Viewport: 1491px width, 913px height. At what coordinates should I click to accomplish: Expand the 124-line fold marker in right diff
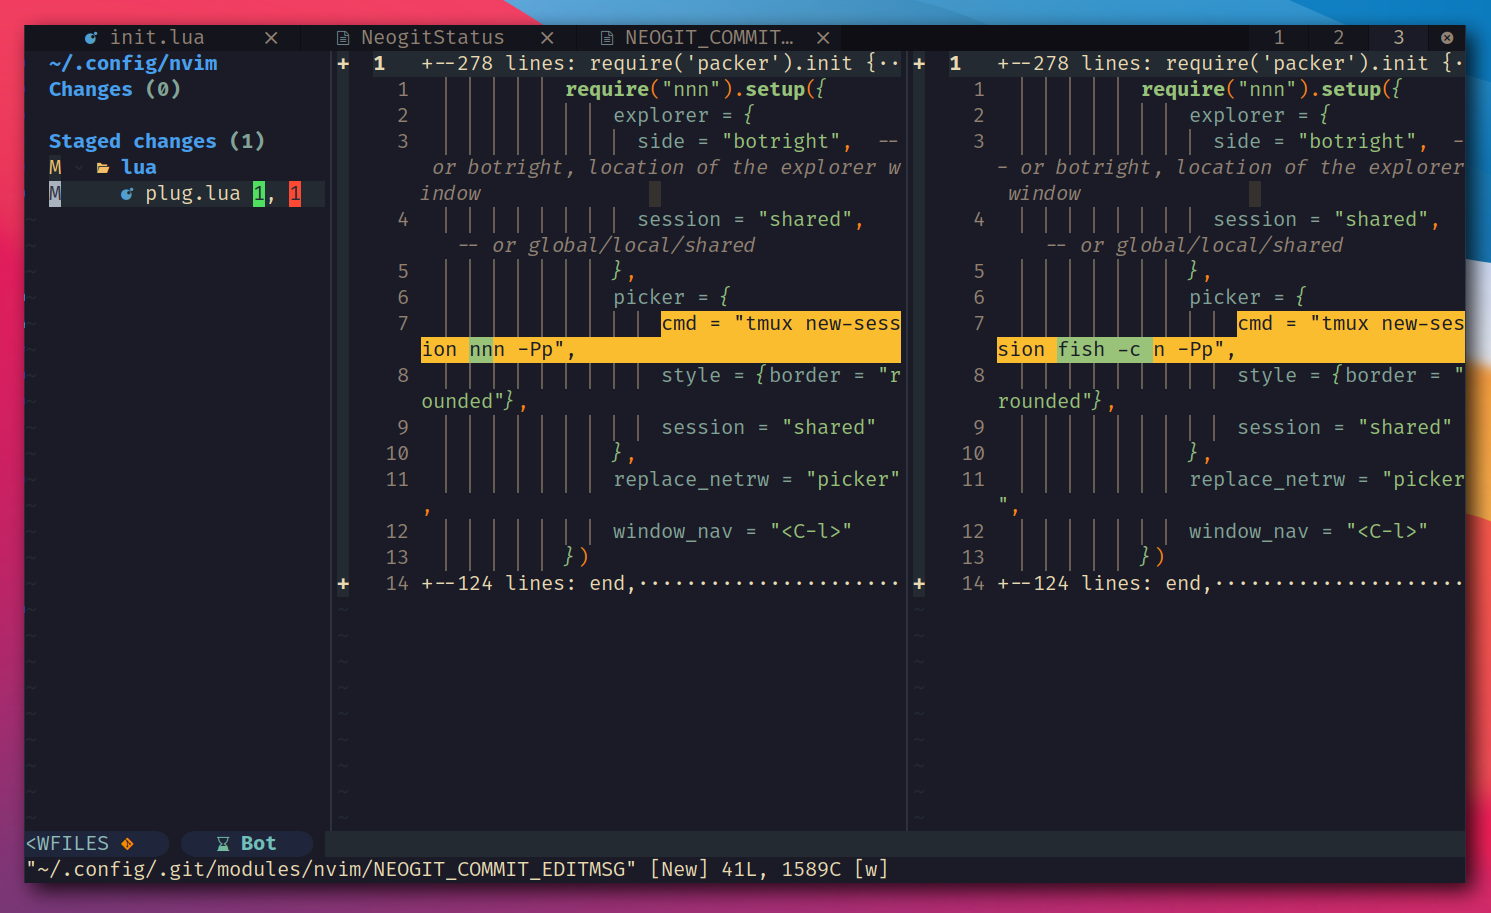click(919, 584)
